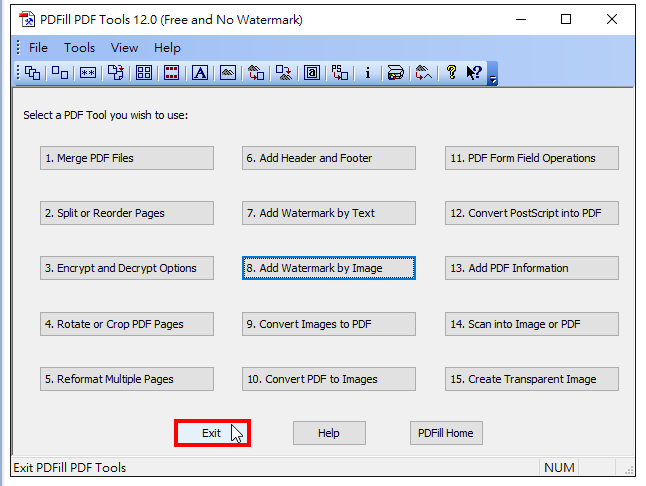Choose 7. Add Watermark by Text
The image size is (646, 486).
[x=329, y=213]
